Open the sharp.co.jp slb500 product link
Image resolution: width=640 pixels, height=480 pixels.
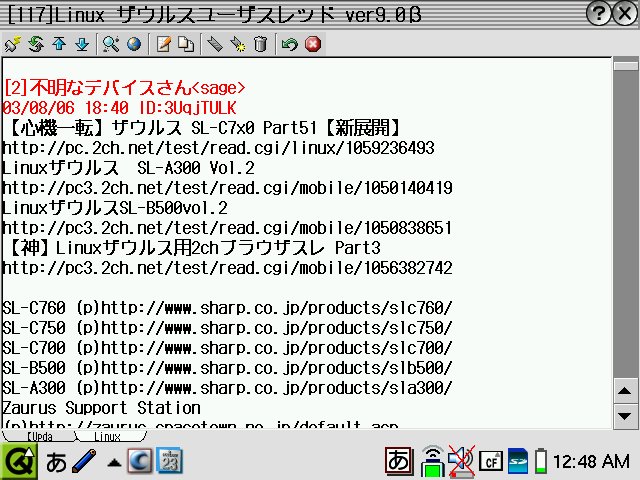[x=277, y=368]
